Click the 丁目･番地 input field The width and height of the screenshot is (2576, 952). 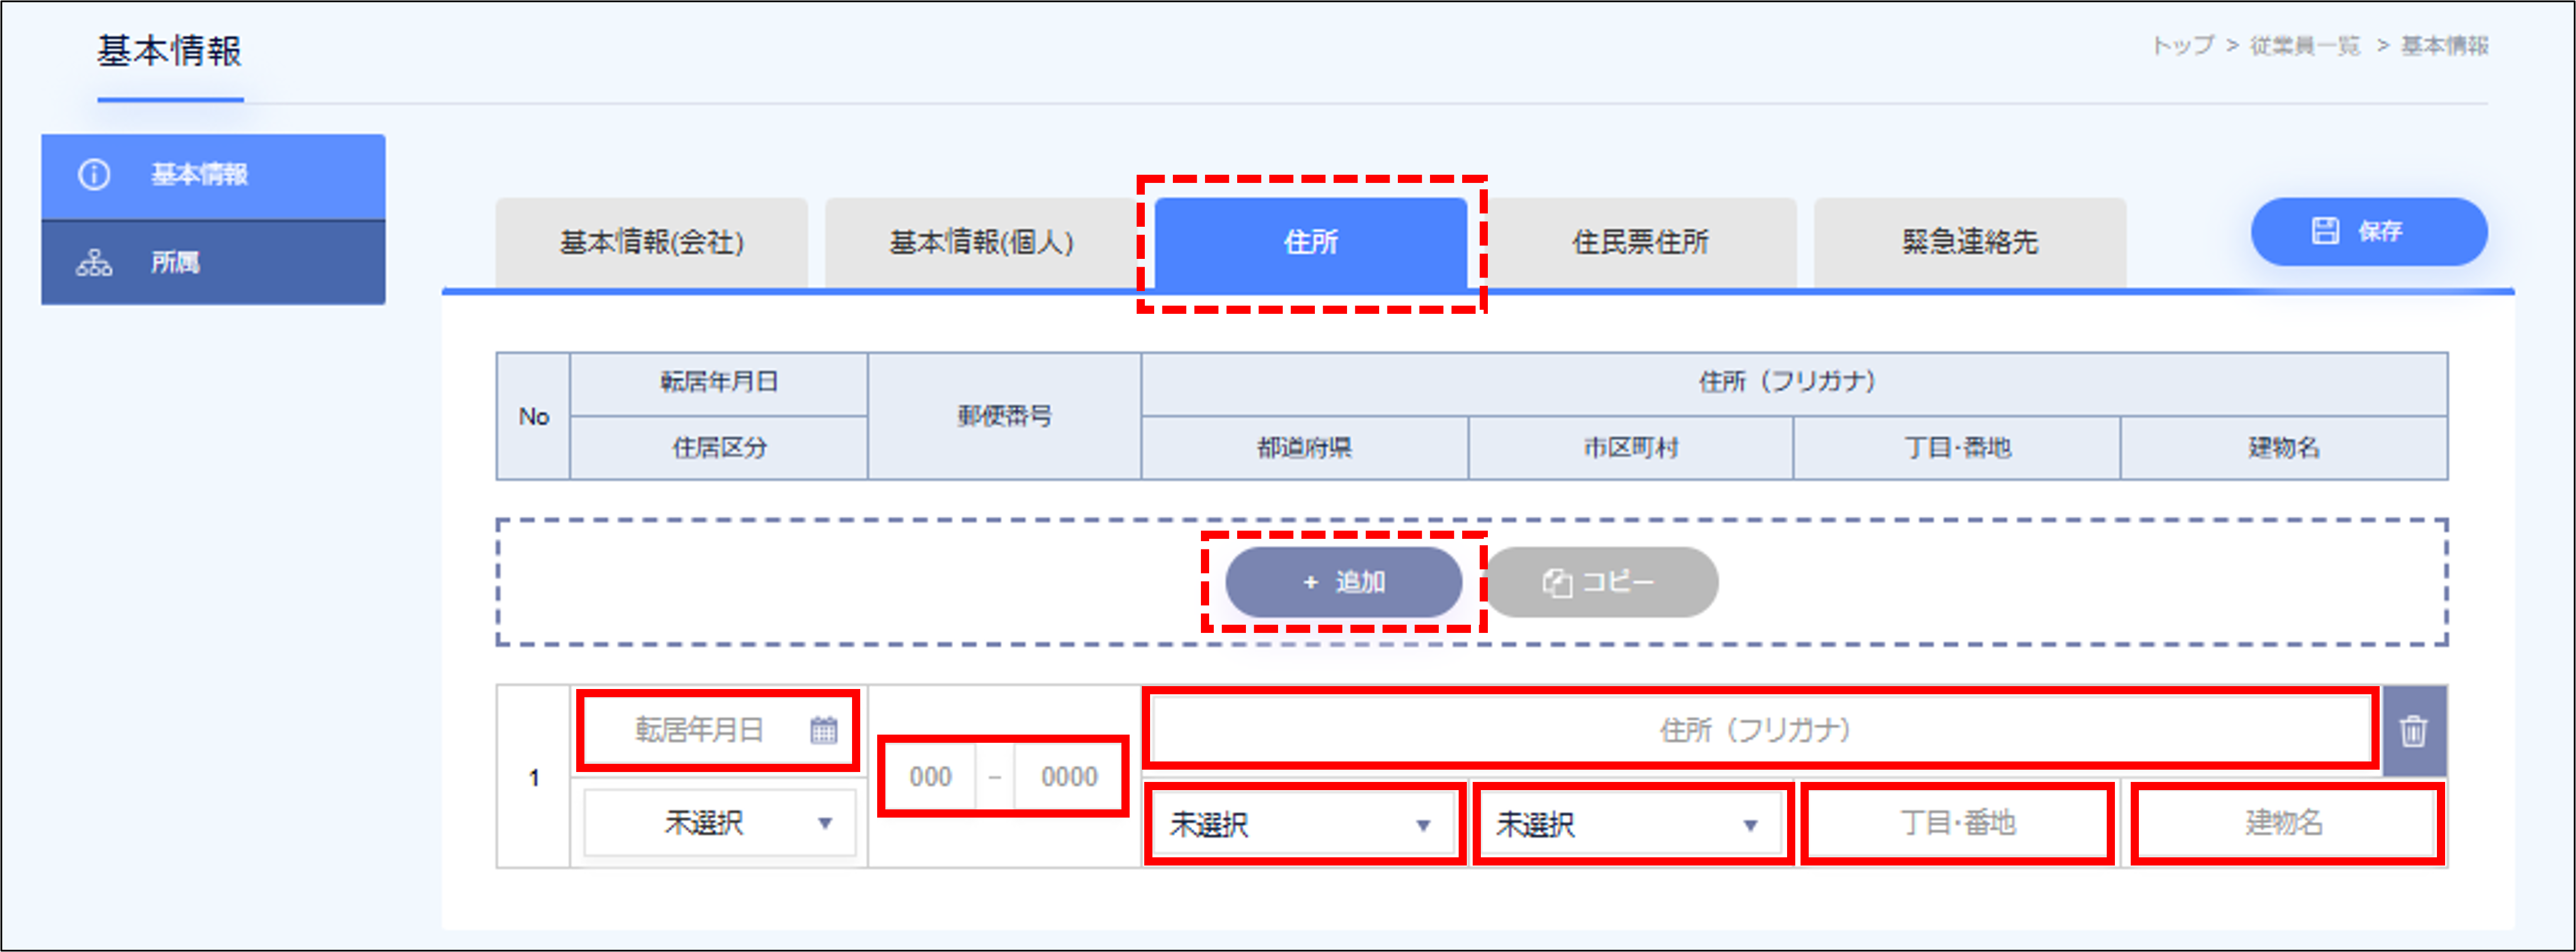1958,823
